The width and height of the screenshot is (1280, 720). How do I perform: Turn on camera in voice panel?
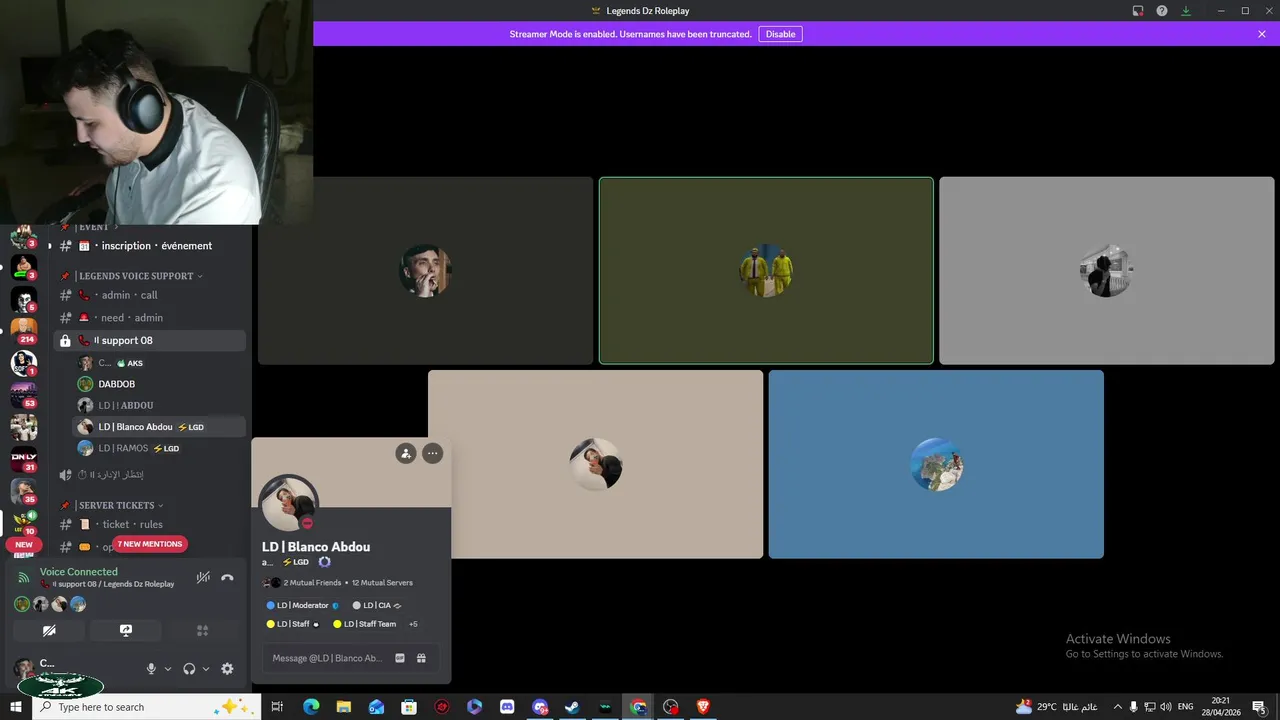point(49,631)
